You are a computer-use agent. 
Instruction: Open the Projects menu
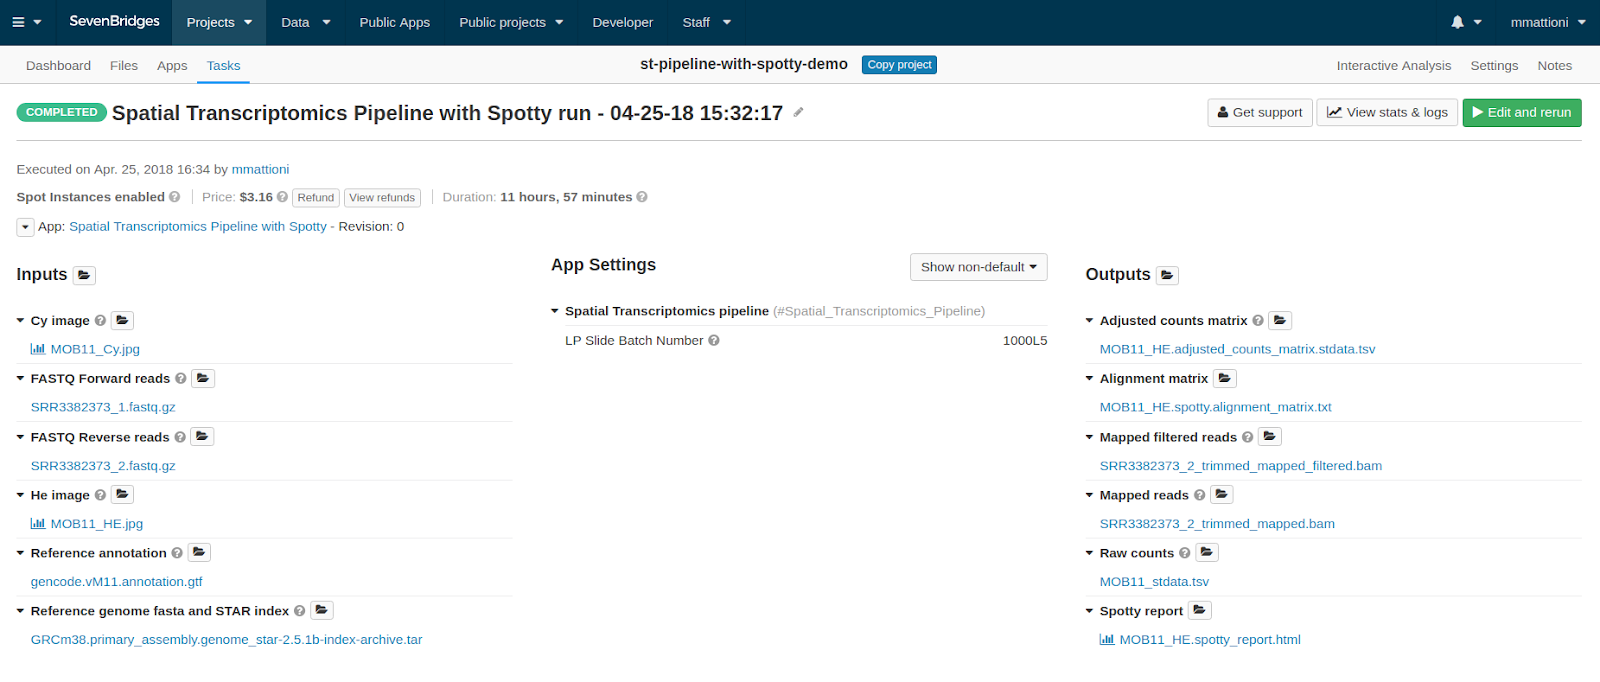(219, 22)
